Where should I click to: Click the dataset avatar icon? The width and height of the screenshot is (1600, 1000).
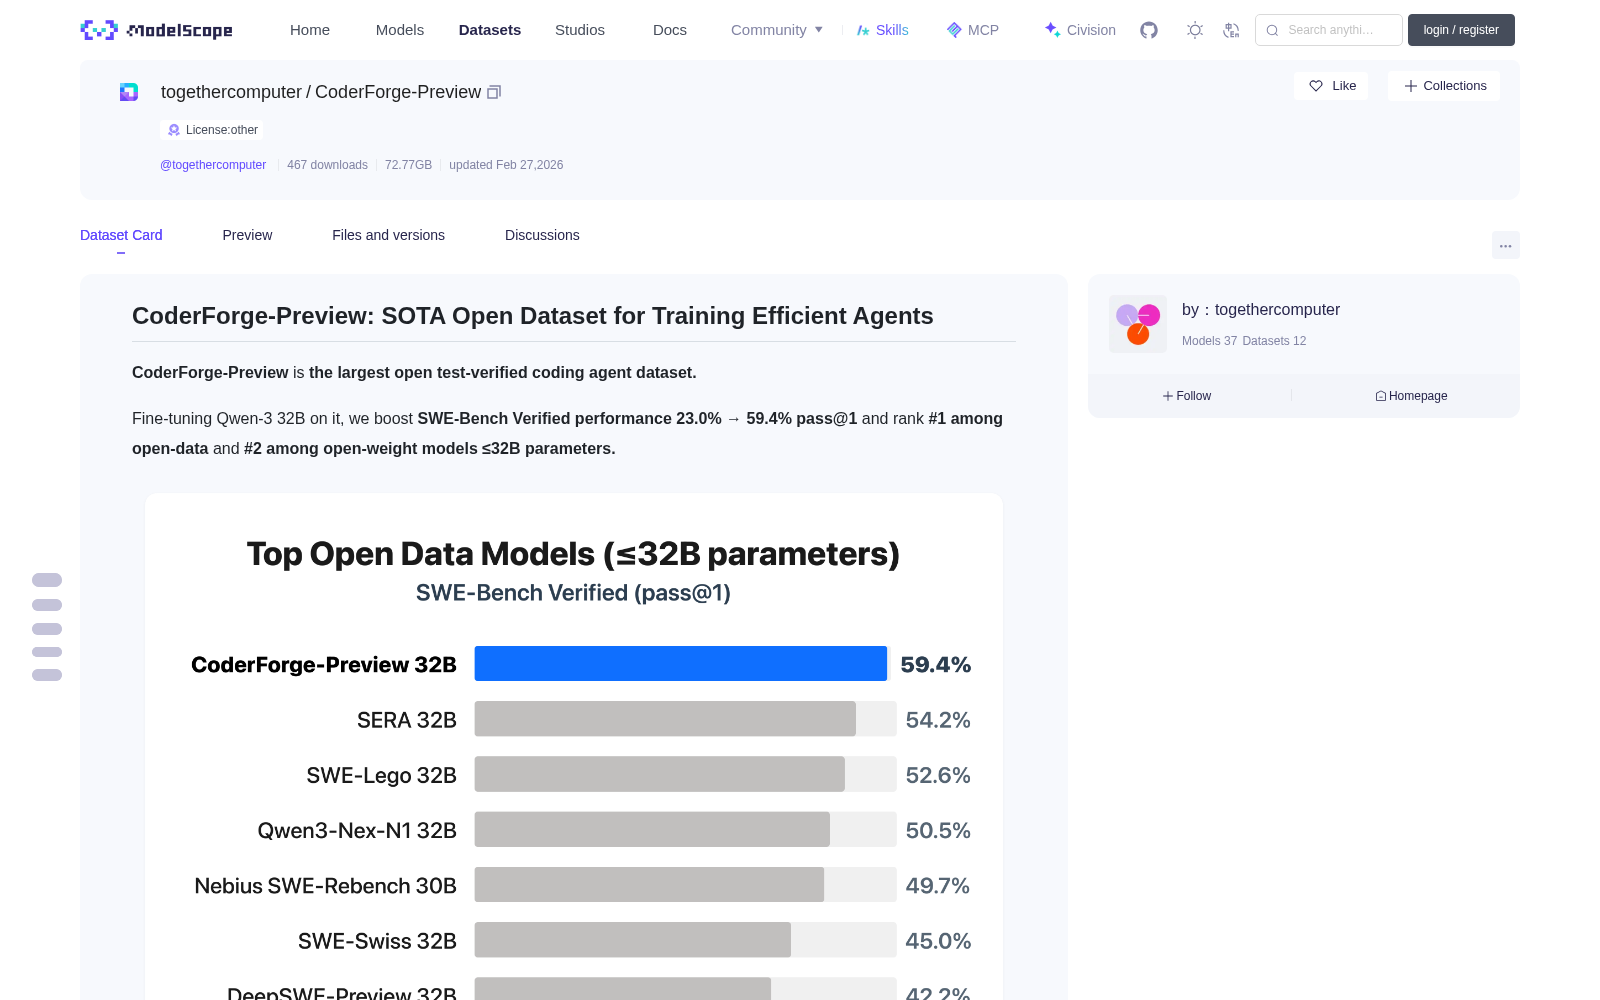click(x=129, y=92)
